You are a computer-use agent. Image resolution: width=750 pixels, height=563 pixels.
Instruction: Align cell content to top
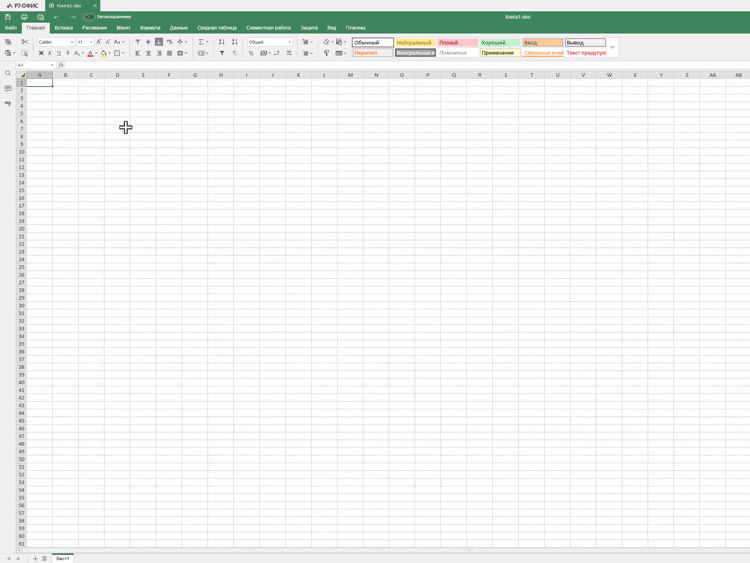138,42
